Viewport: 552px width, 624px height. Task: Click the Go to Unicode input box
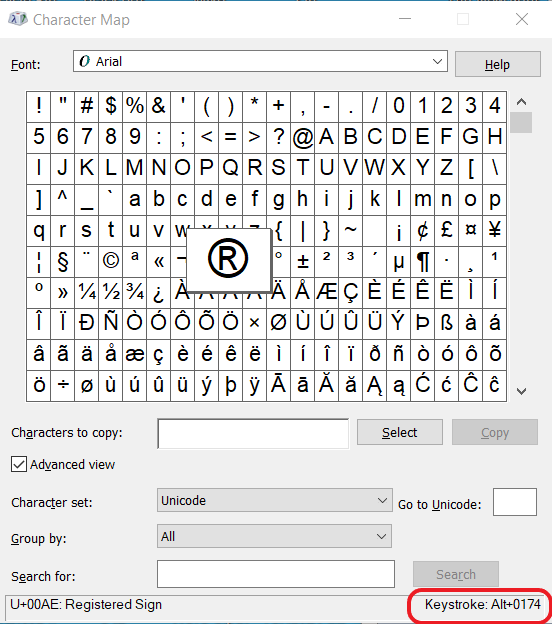pos(515,502)
